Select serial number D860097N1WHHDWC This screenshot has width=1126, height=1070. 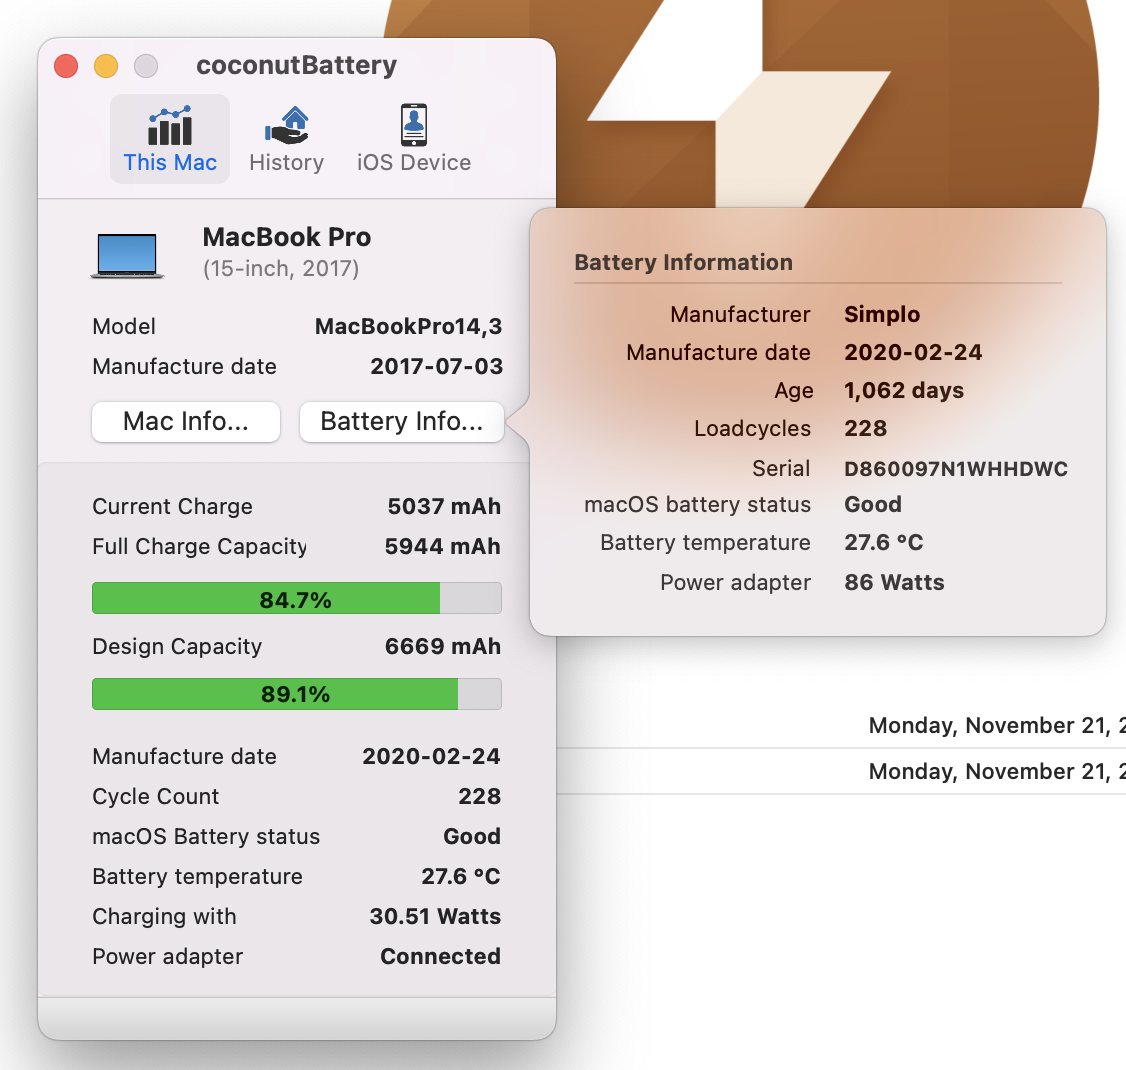[x=956, y=469]
